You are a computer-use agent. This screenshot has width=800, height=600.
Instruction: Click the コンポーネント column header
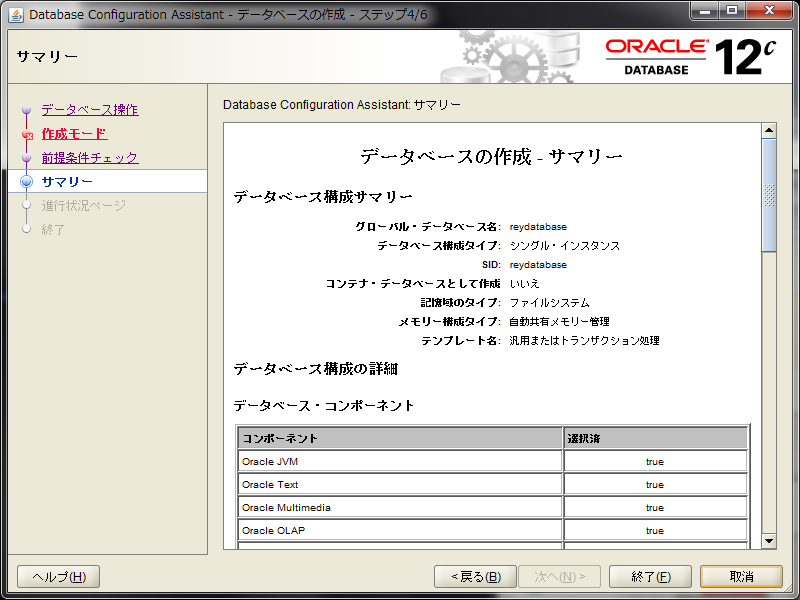[x=400, y=438]
